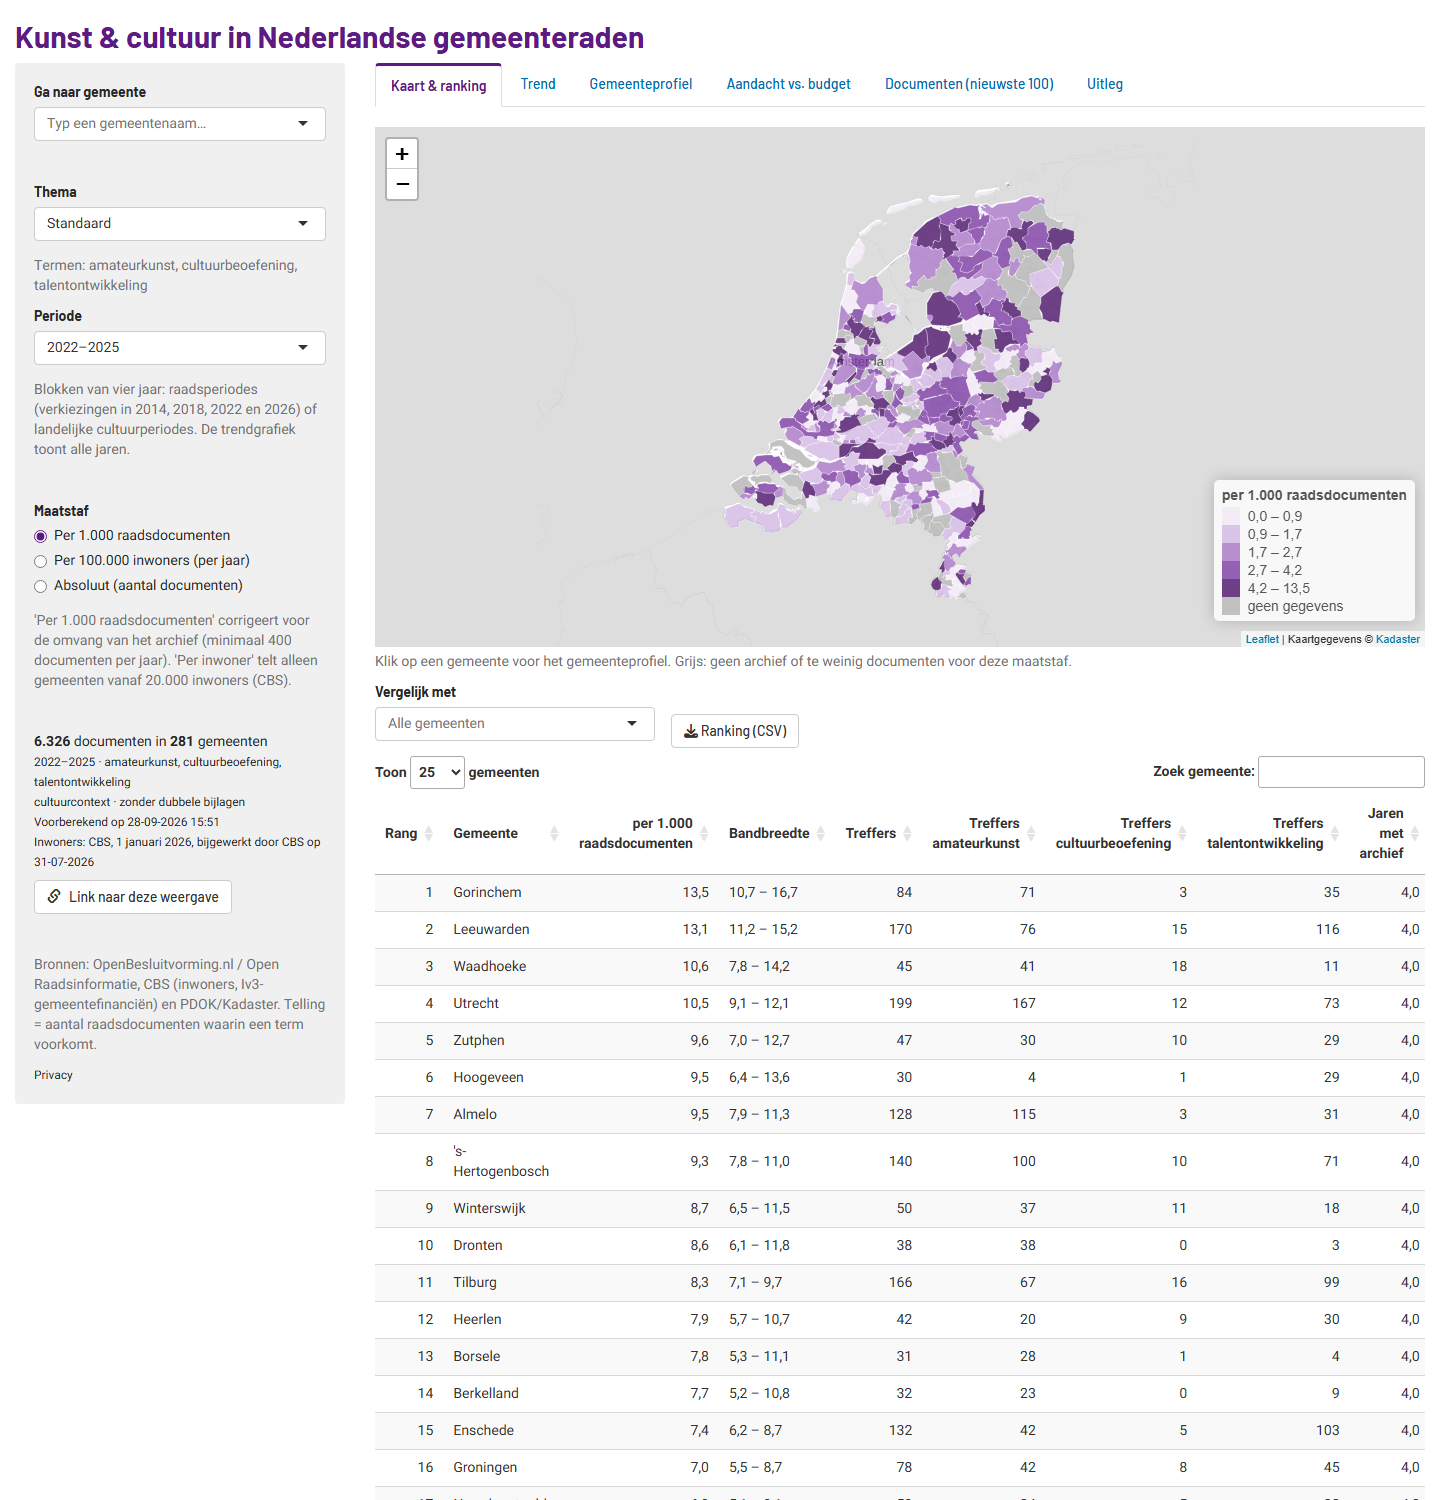
Task: Change number of gemeenten shown
Action: (x=437, y=772)
